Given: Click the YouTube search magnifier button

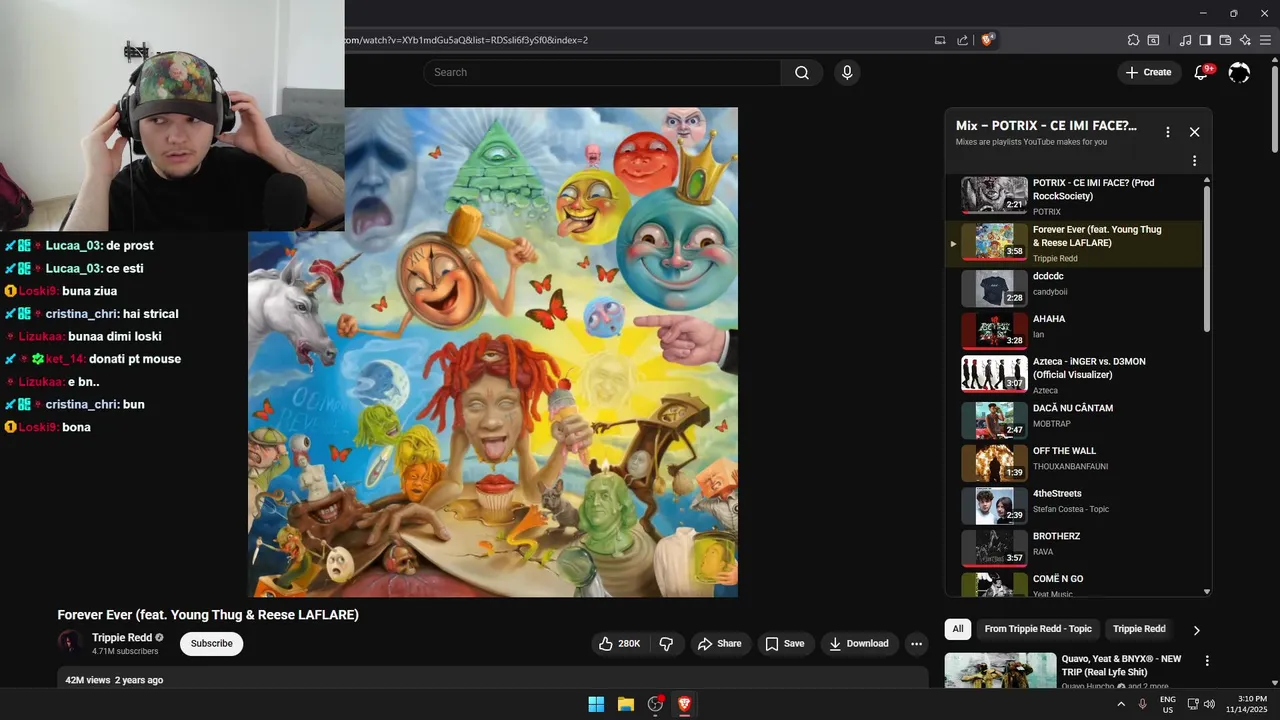Looking at the screenshot, I should click(x=801, y=72).
